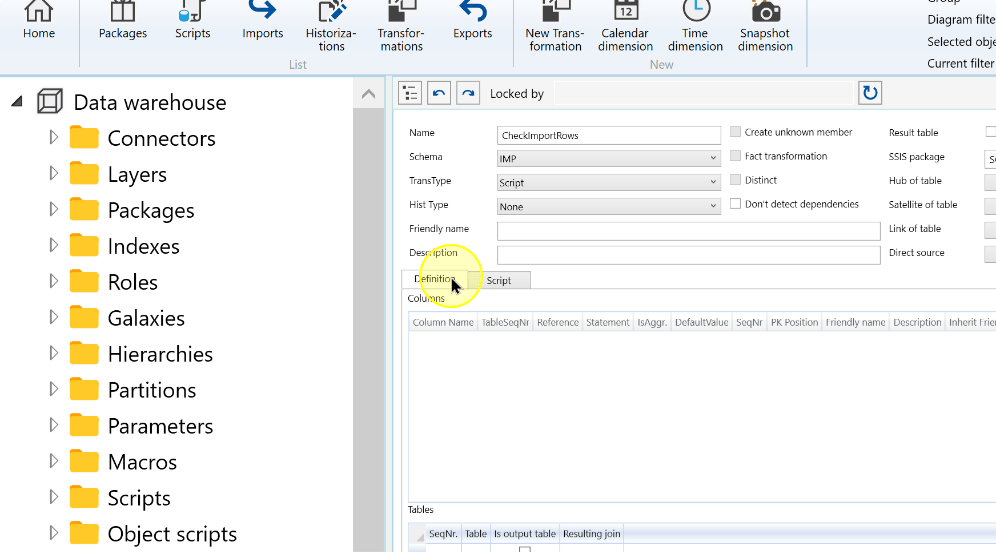This screenshot has height=552, width=996.
Task: Switch to the Definition tab
Action: pyautogui.click(x=435, y=279)
